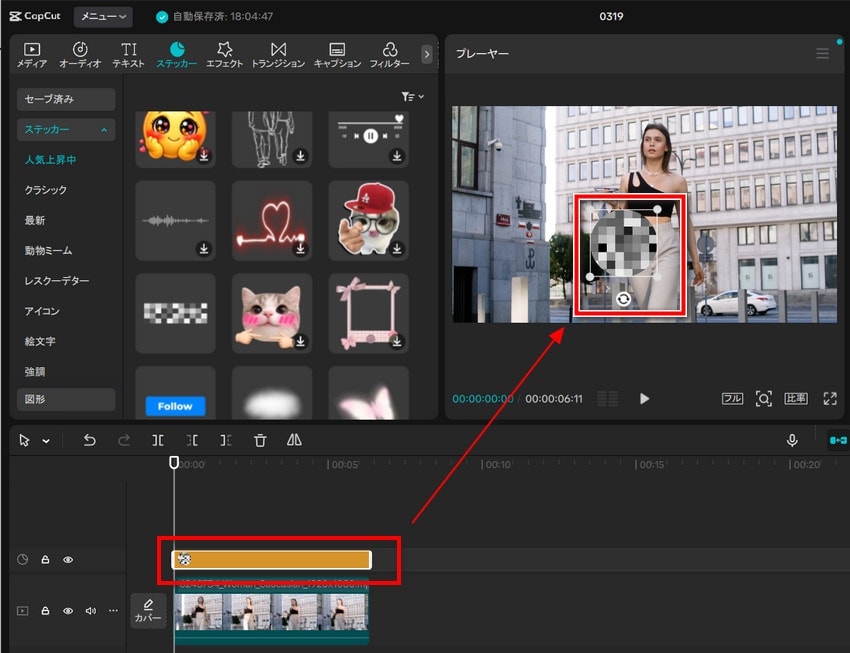Lock the main video track
This screenshot has height=653, width=850.
pyautogui.click(x=45, y=611)
